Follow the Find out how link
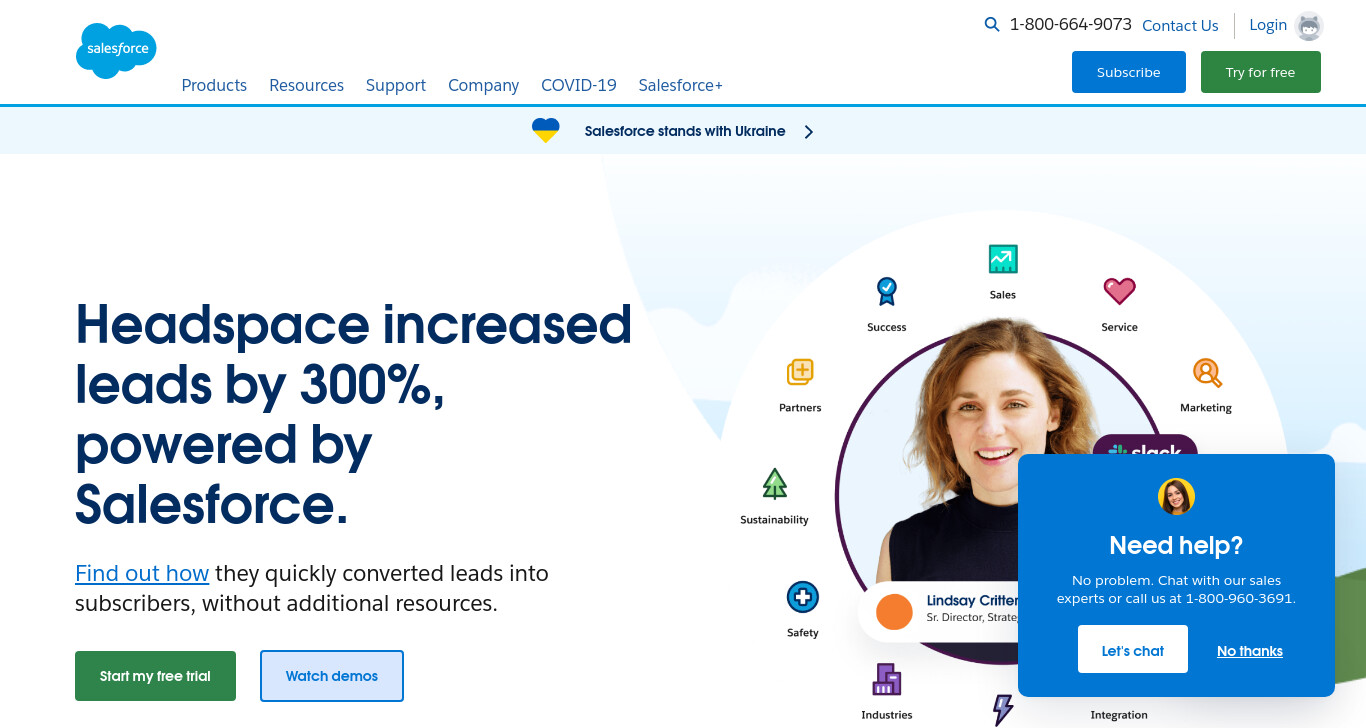 (x=142, y=573)
